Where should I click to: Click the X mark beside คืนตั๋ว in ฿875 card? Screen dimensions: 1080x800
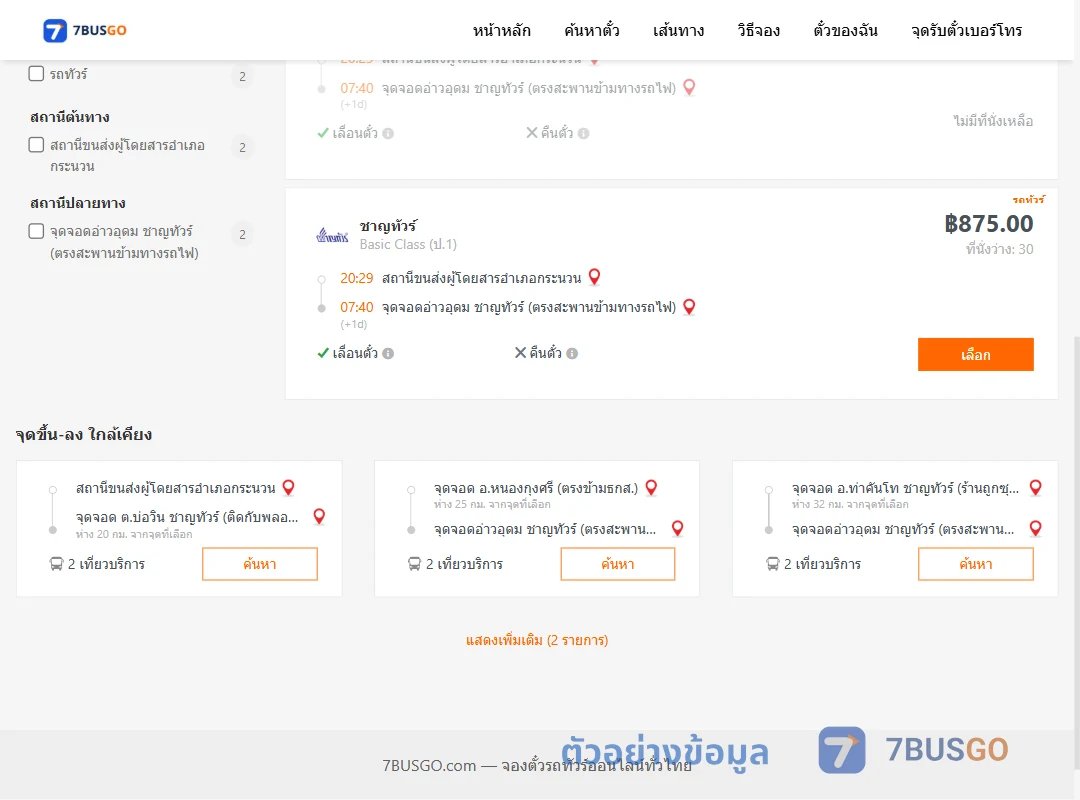pyautogui.click(x=521, y=353)
